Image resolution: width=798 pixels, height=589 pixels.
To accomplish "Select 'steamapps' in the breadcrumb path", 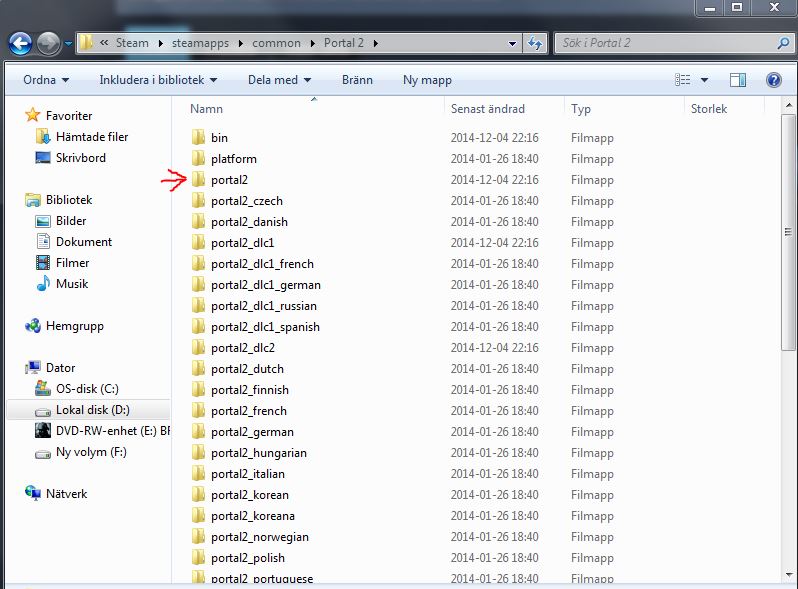I will (x=200, y=43).
